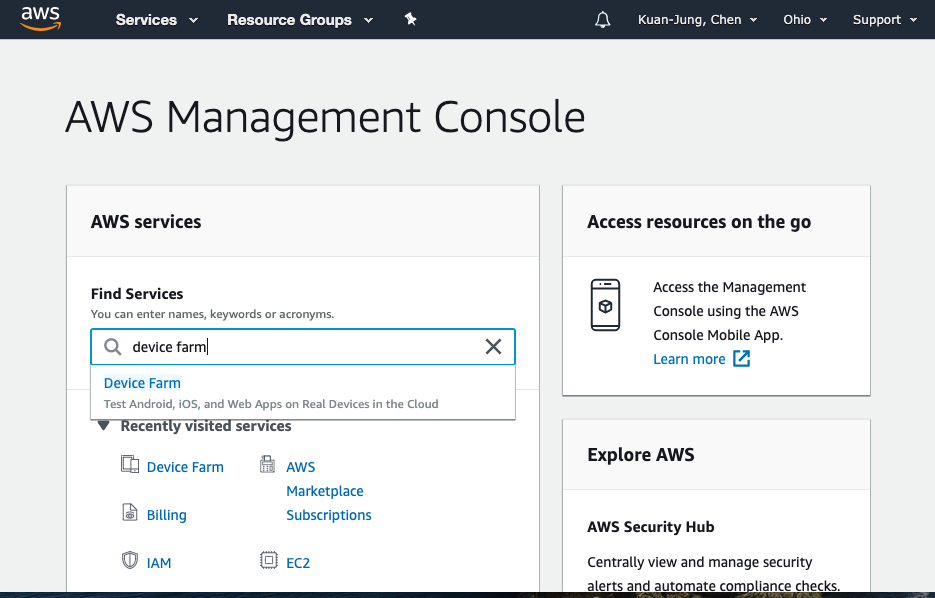The image size is (935, 598).
Task: Open the Ohio region selector
Action: [x=805, y=20]
